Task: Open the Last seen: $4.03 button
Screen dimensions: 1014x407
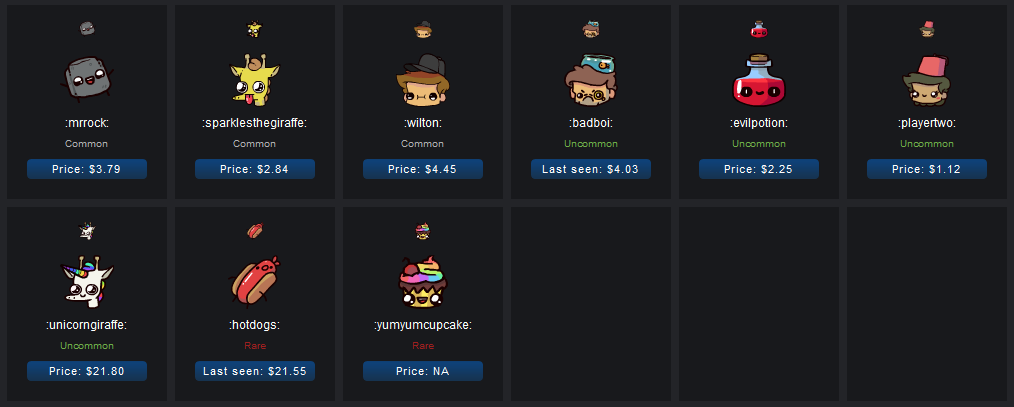Action: 590,169
